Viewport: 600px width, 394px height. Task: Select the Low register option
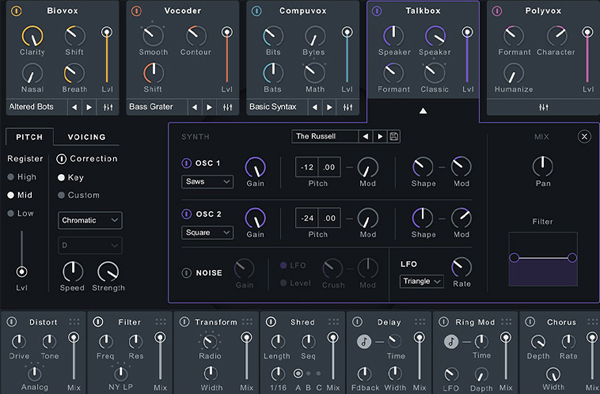point(21,213)
